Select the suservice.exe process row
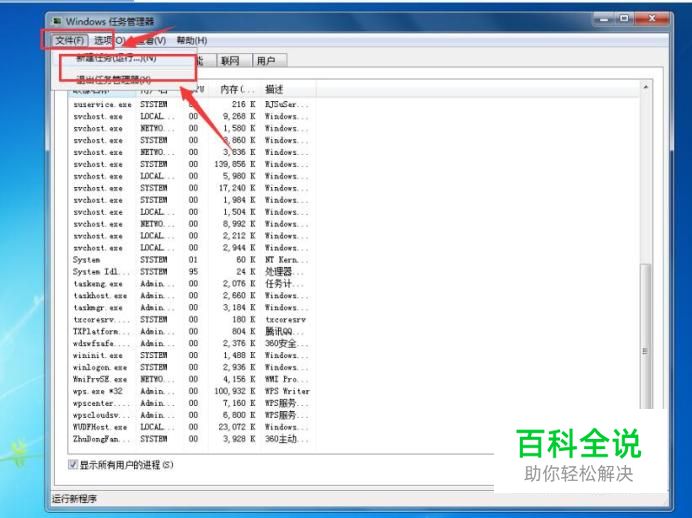The image size is (692, 518). pyautogui.click(x=191, y=105)
